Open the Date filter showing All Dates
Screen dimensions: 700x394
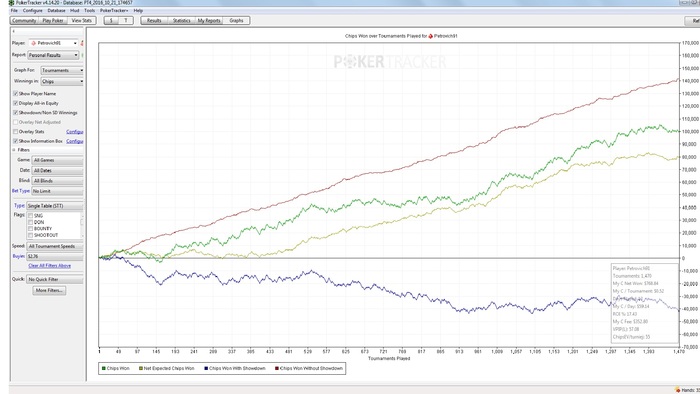[57, 170]
